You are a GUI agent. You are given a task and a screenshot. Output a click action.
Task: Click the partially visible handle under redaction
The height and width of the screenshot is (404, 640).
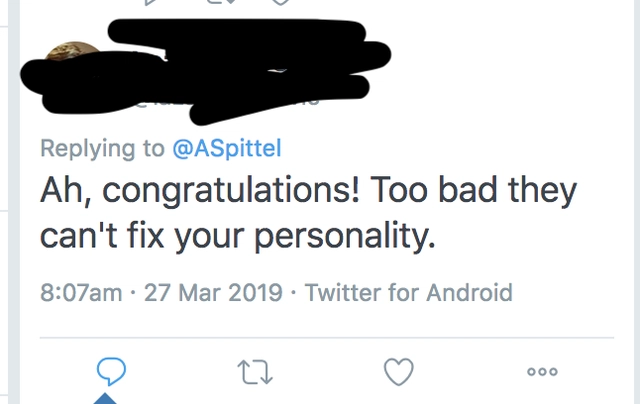(229, 101)
